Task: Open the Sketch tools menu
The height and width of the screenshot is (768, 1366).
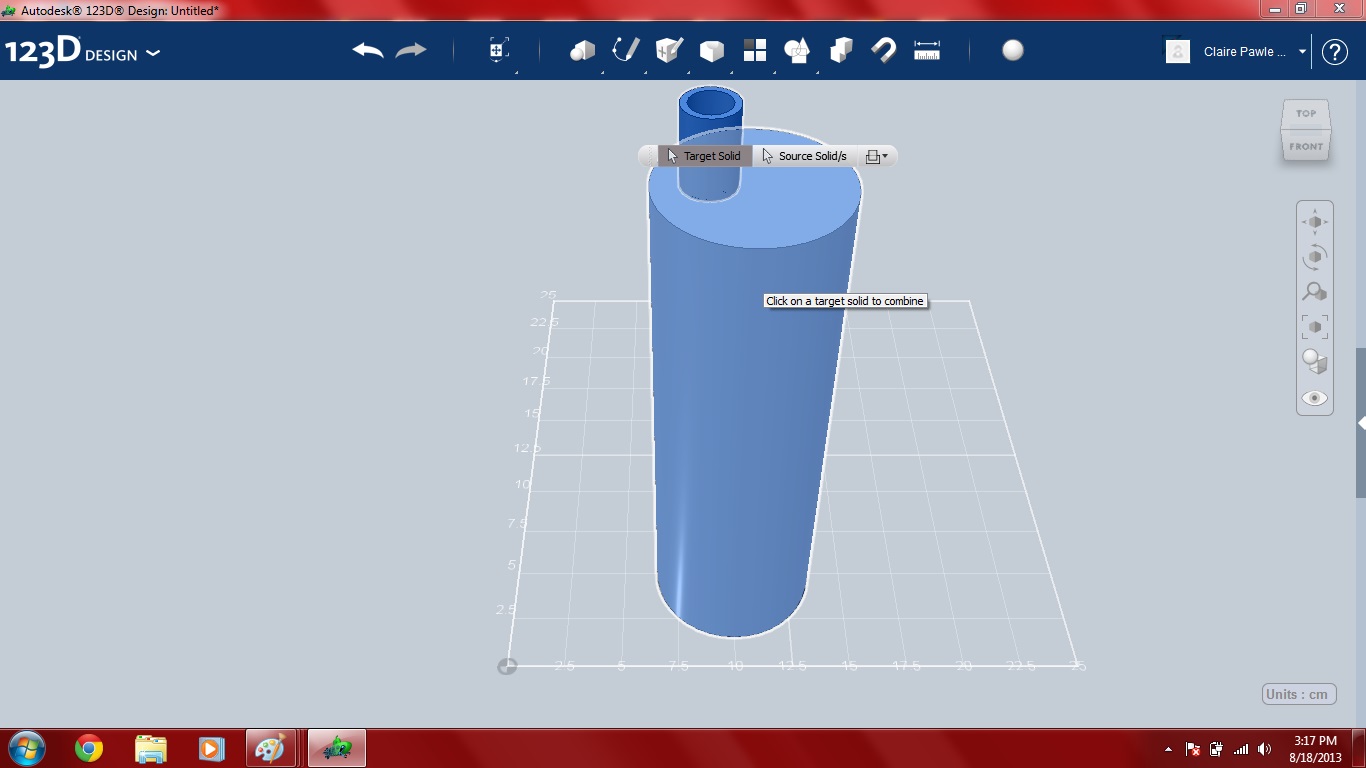Action: click(626, 50)
